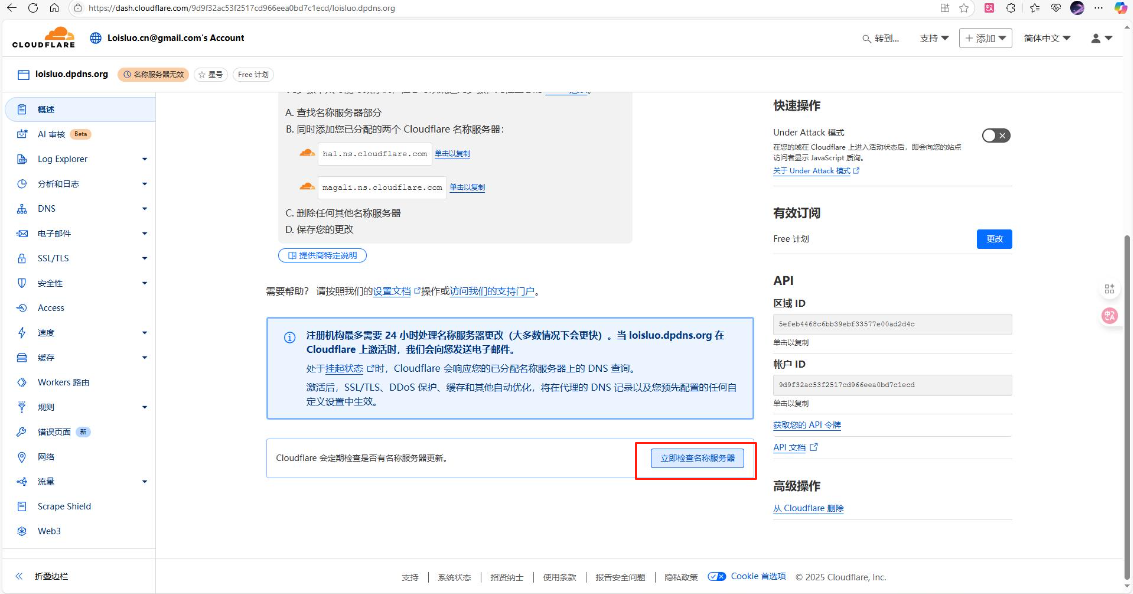Toggle the Under Attack mode switch
1133x594 pixels.
(996, 135)
